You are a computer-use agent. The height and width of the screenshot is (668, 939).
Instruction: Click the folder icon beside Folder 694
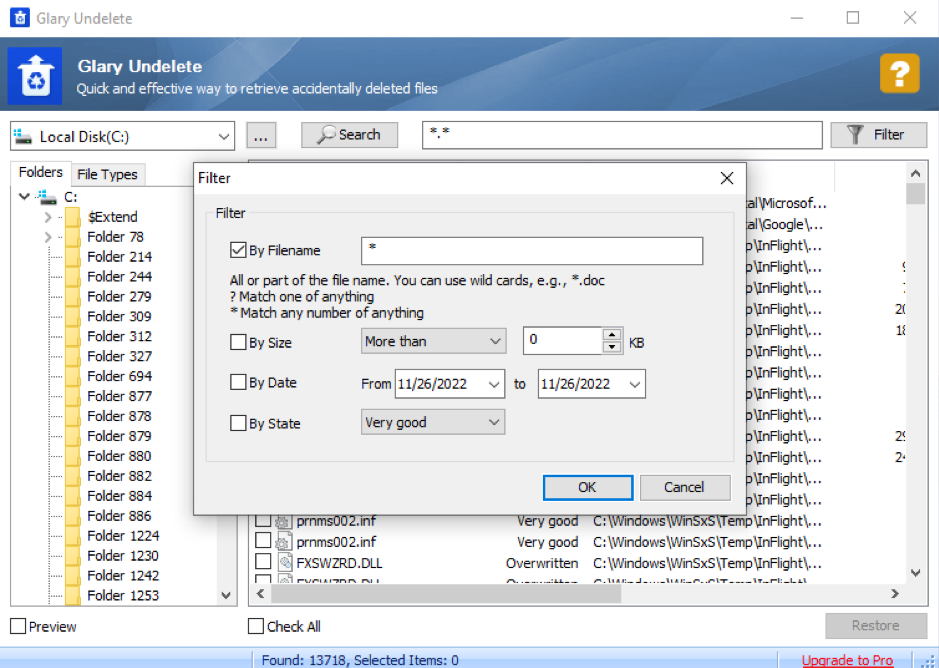pyautogui.click(x=73, y=376)
